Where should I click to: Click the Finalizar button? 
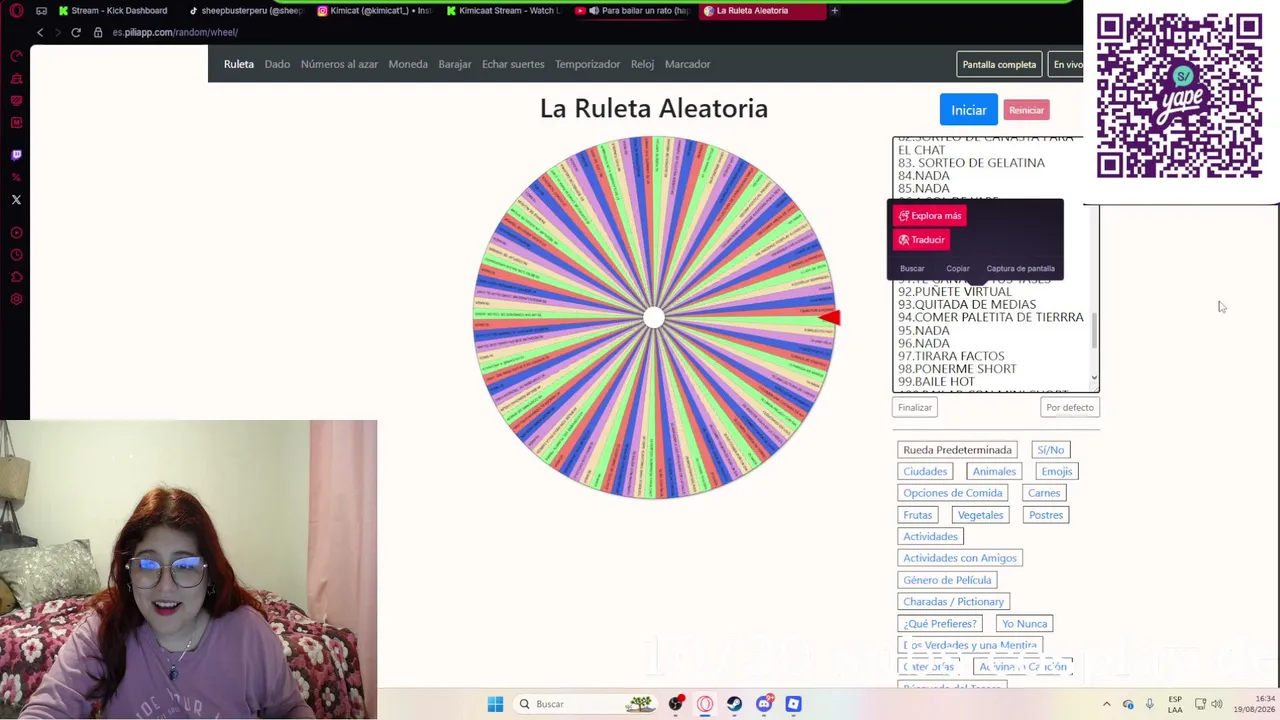coord(915,407)
